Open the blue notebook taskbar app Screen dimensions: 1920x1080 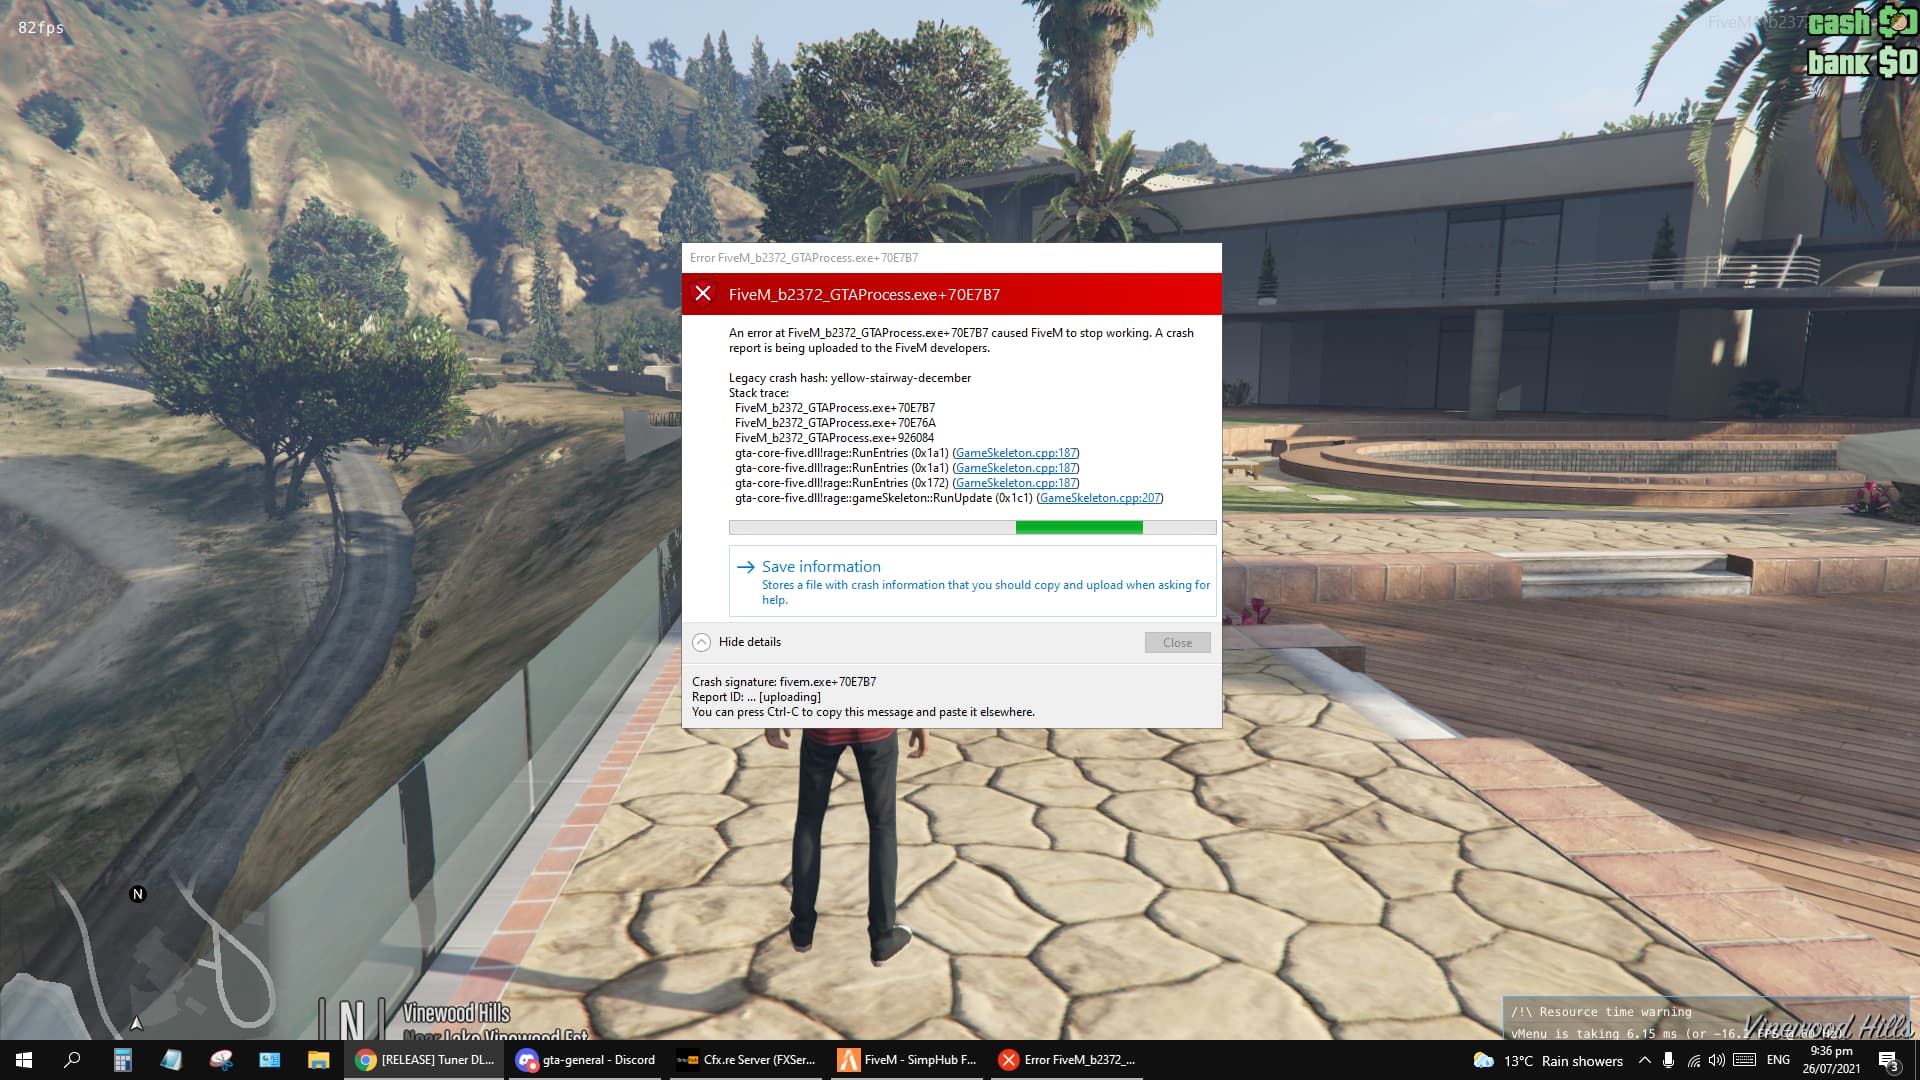(171, 1060)
